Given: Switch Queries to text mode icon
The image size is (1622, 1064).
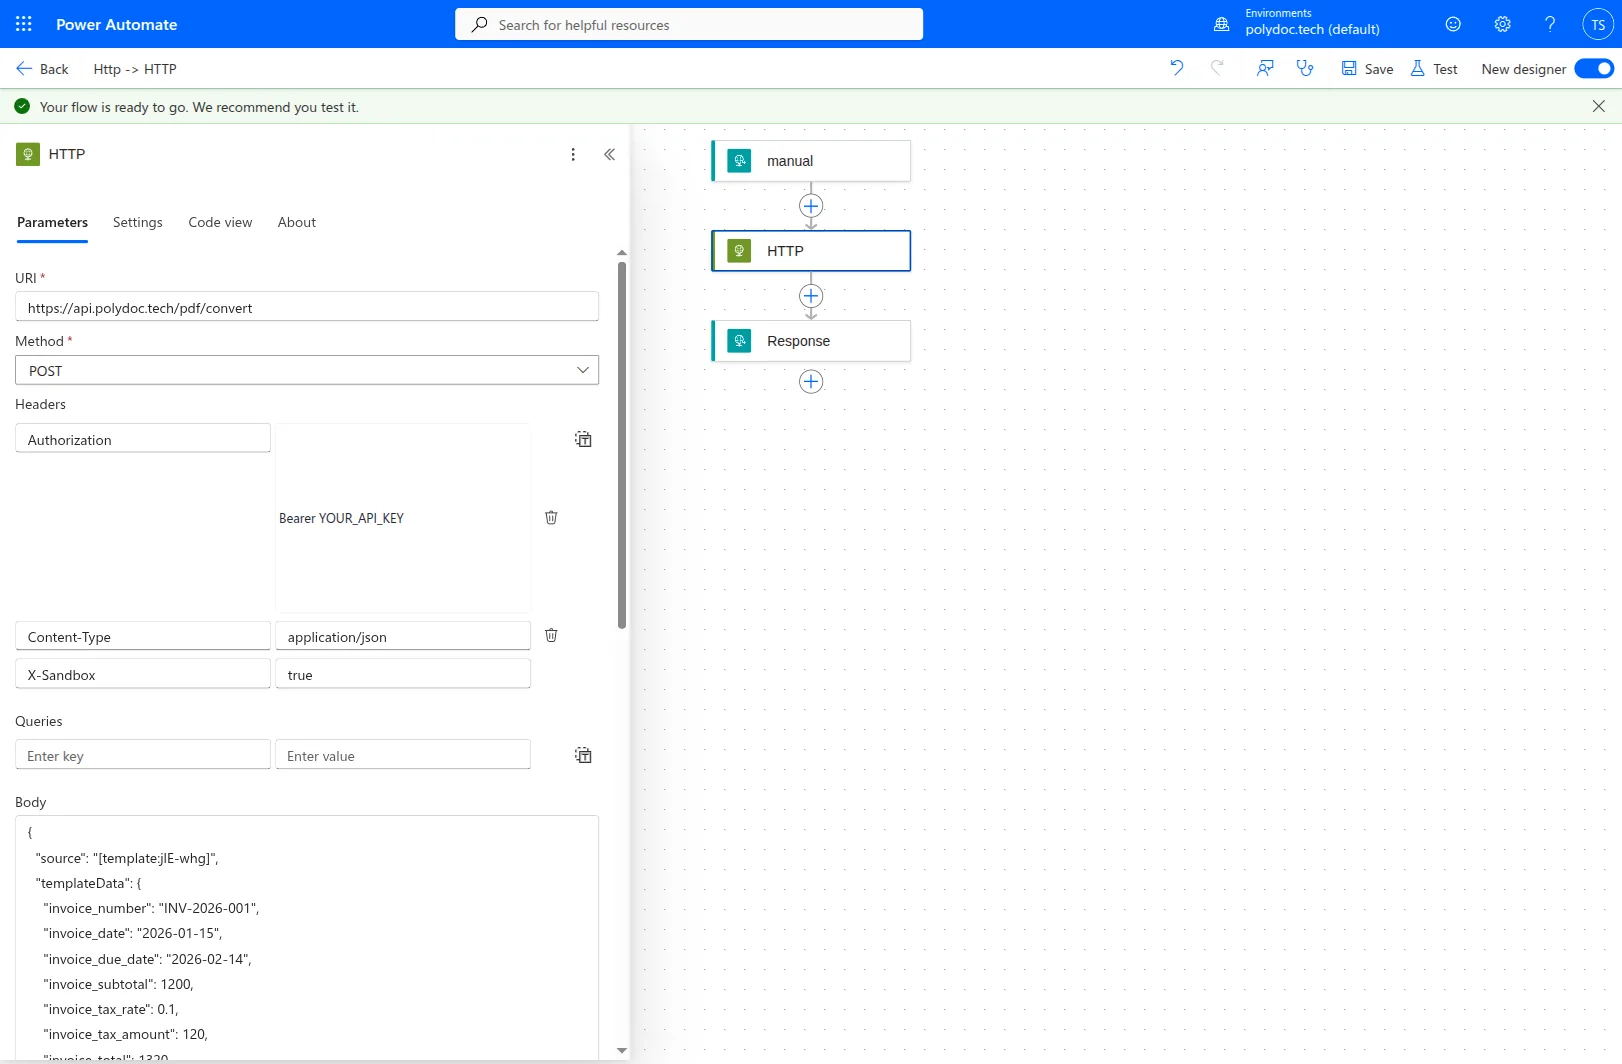Looking at the screenshot, I should point(583,755).
